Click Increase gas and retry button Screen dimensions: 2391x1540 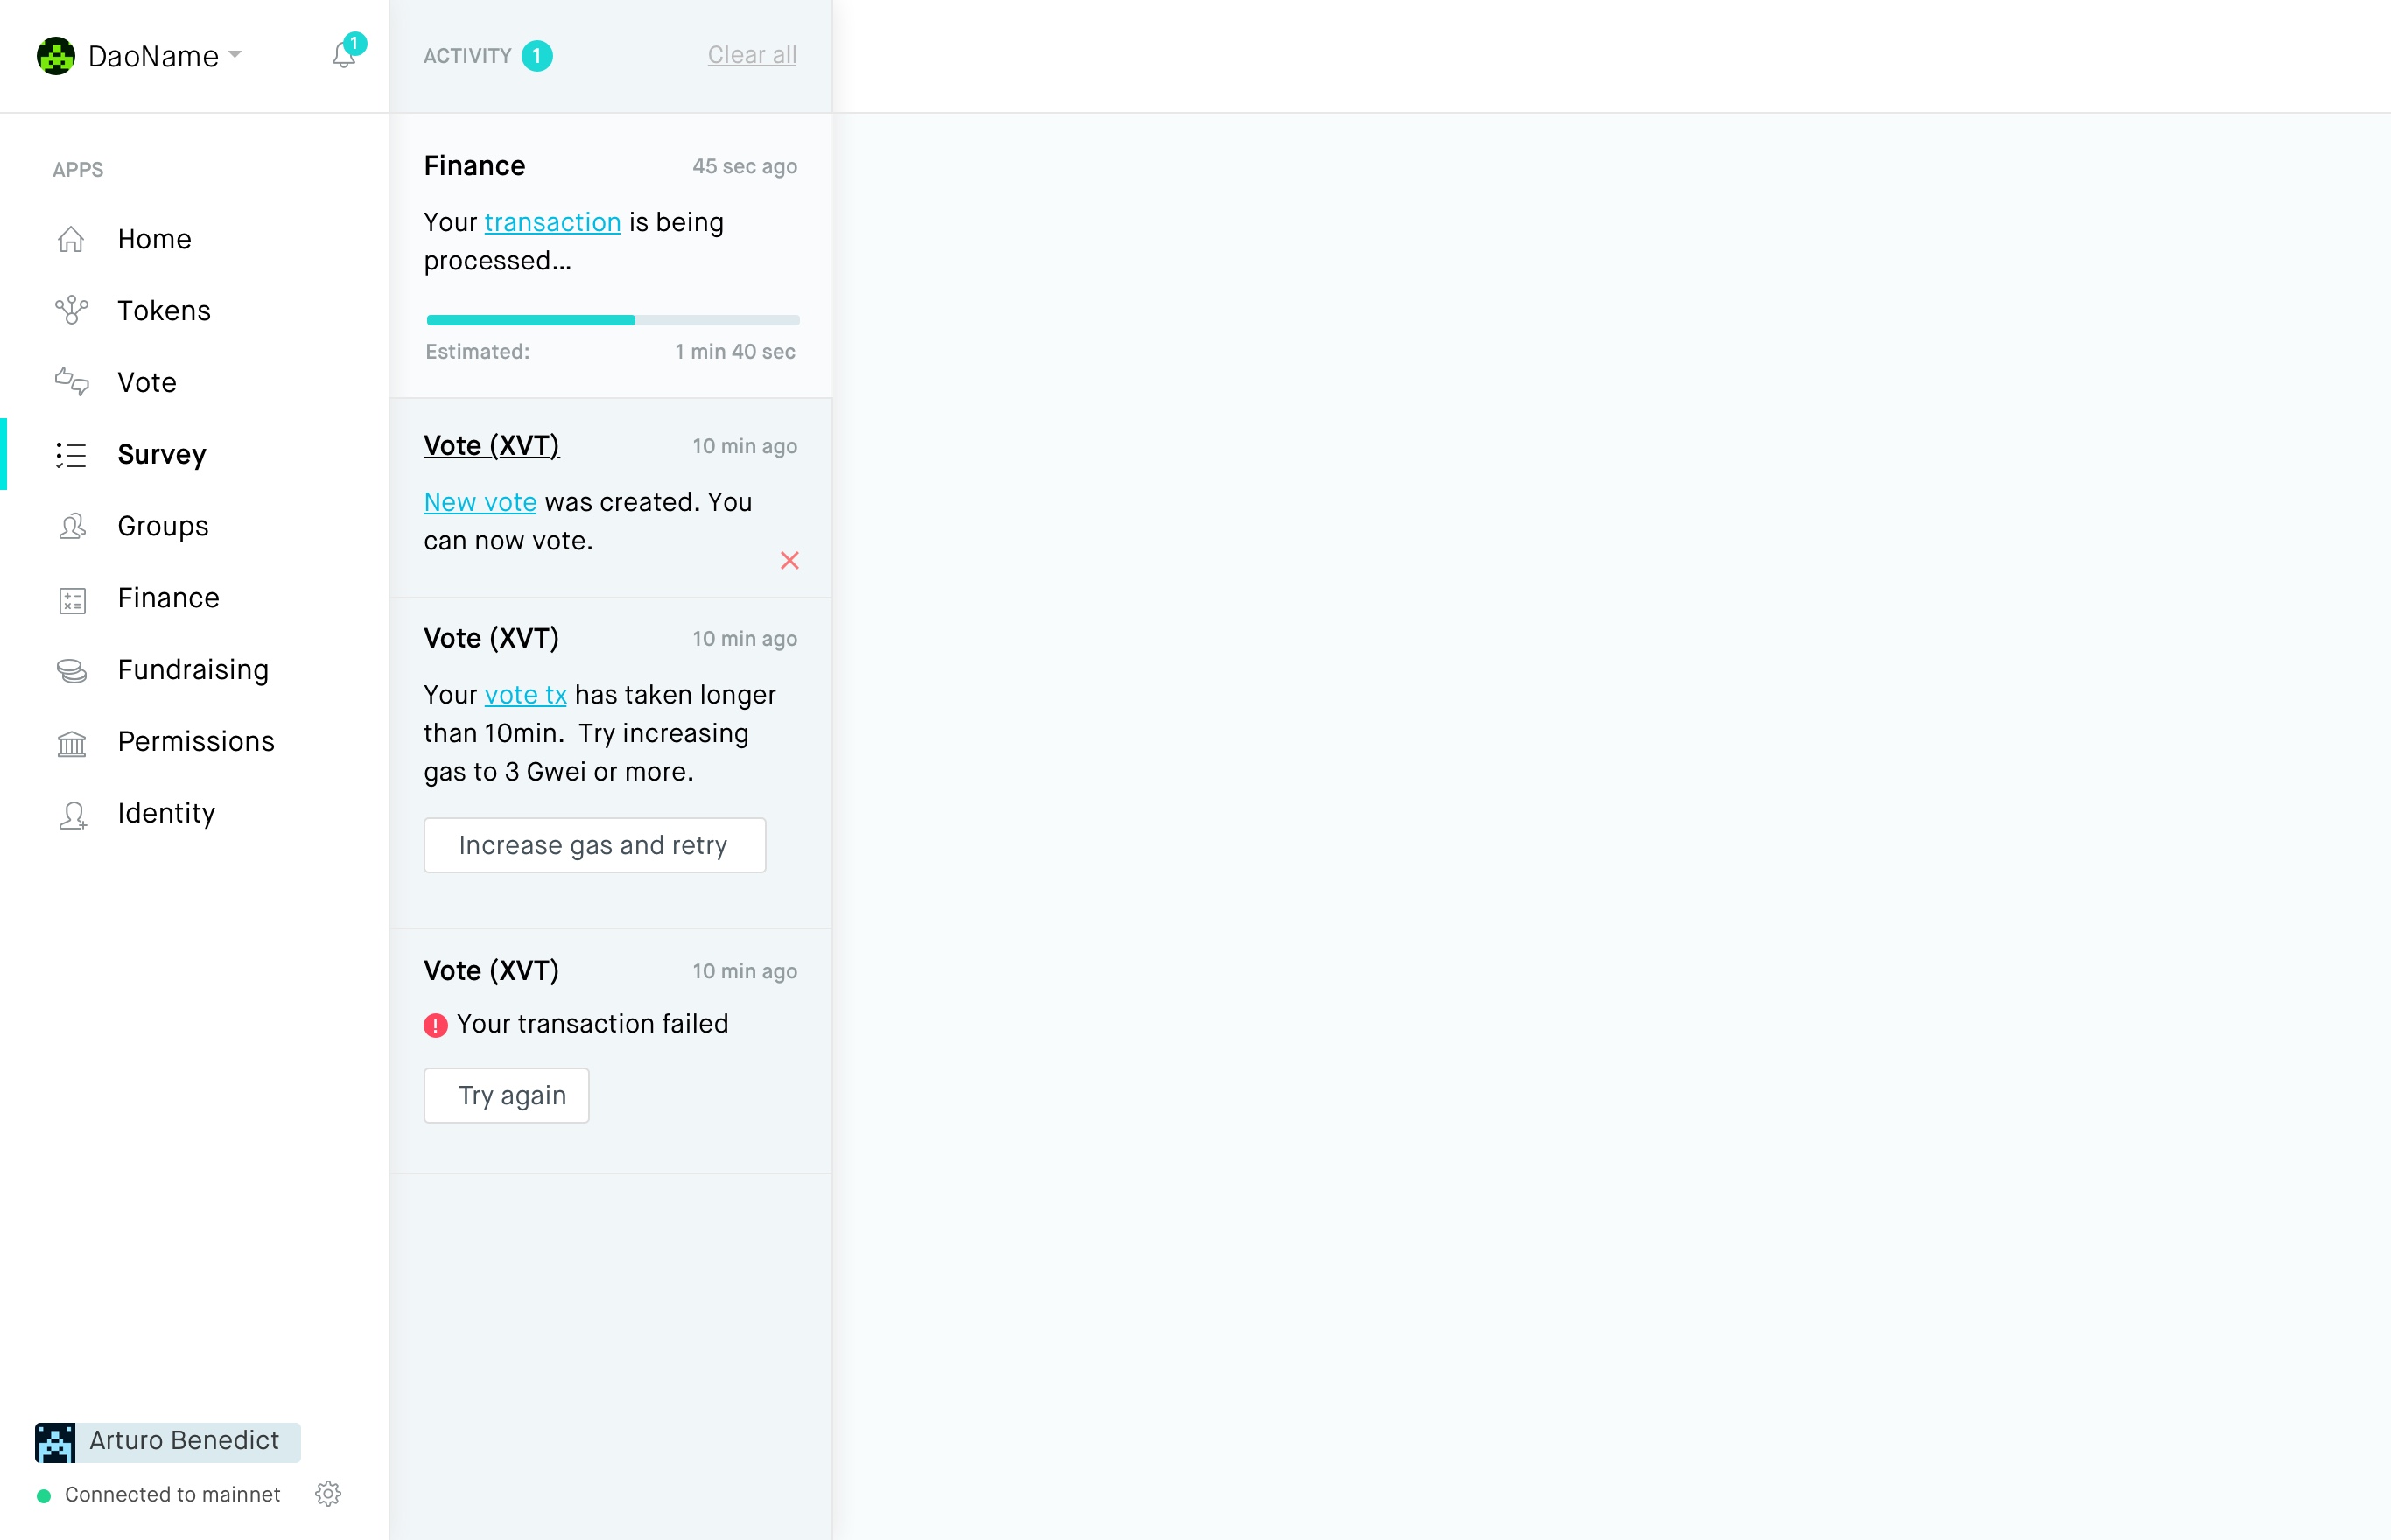click(x=594, y=845)
